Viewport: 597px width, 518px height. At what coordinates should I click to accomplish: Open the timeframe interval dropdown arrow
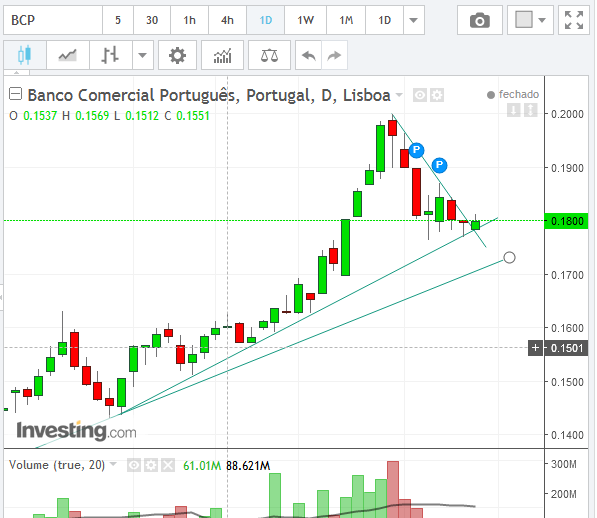coord(413,20)
